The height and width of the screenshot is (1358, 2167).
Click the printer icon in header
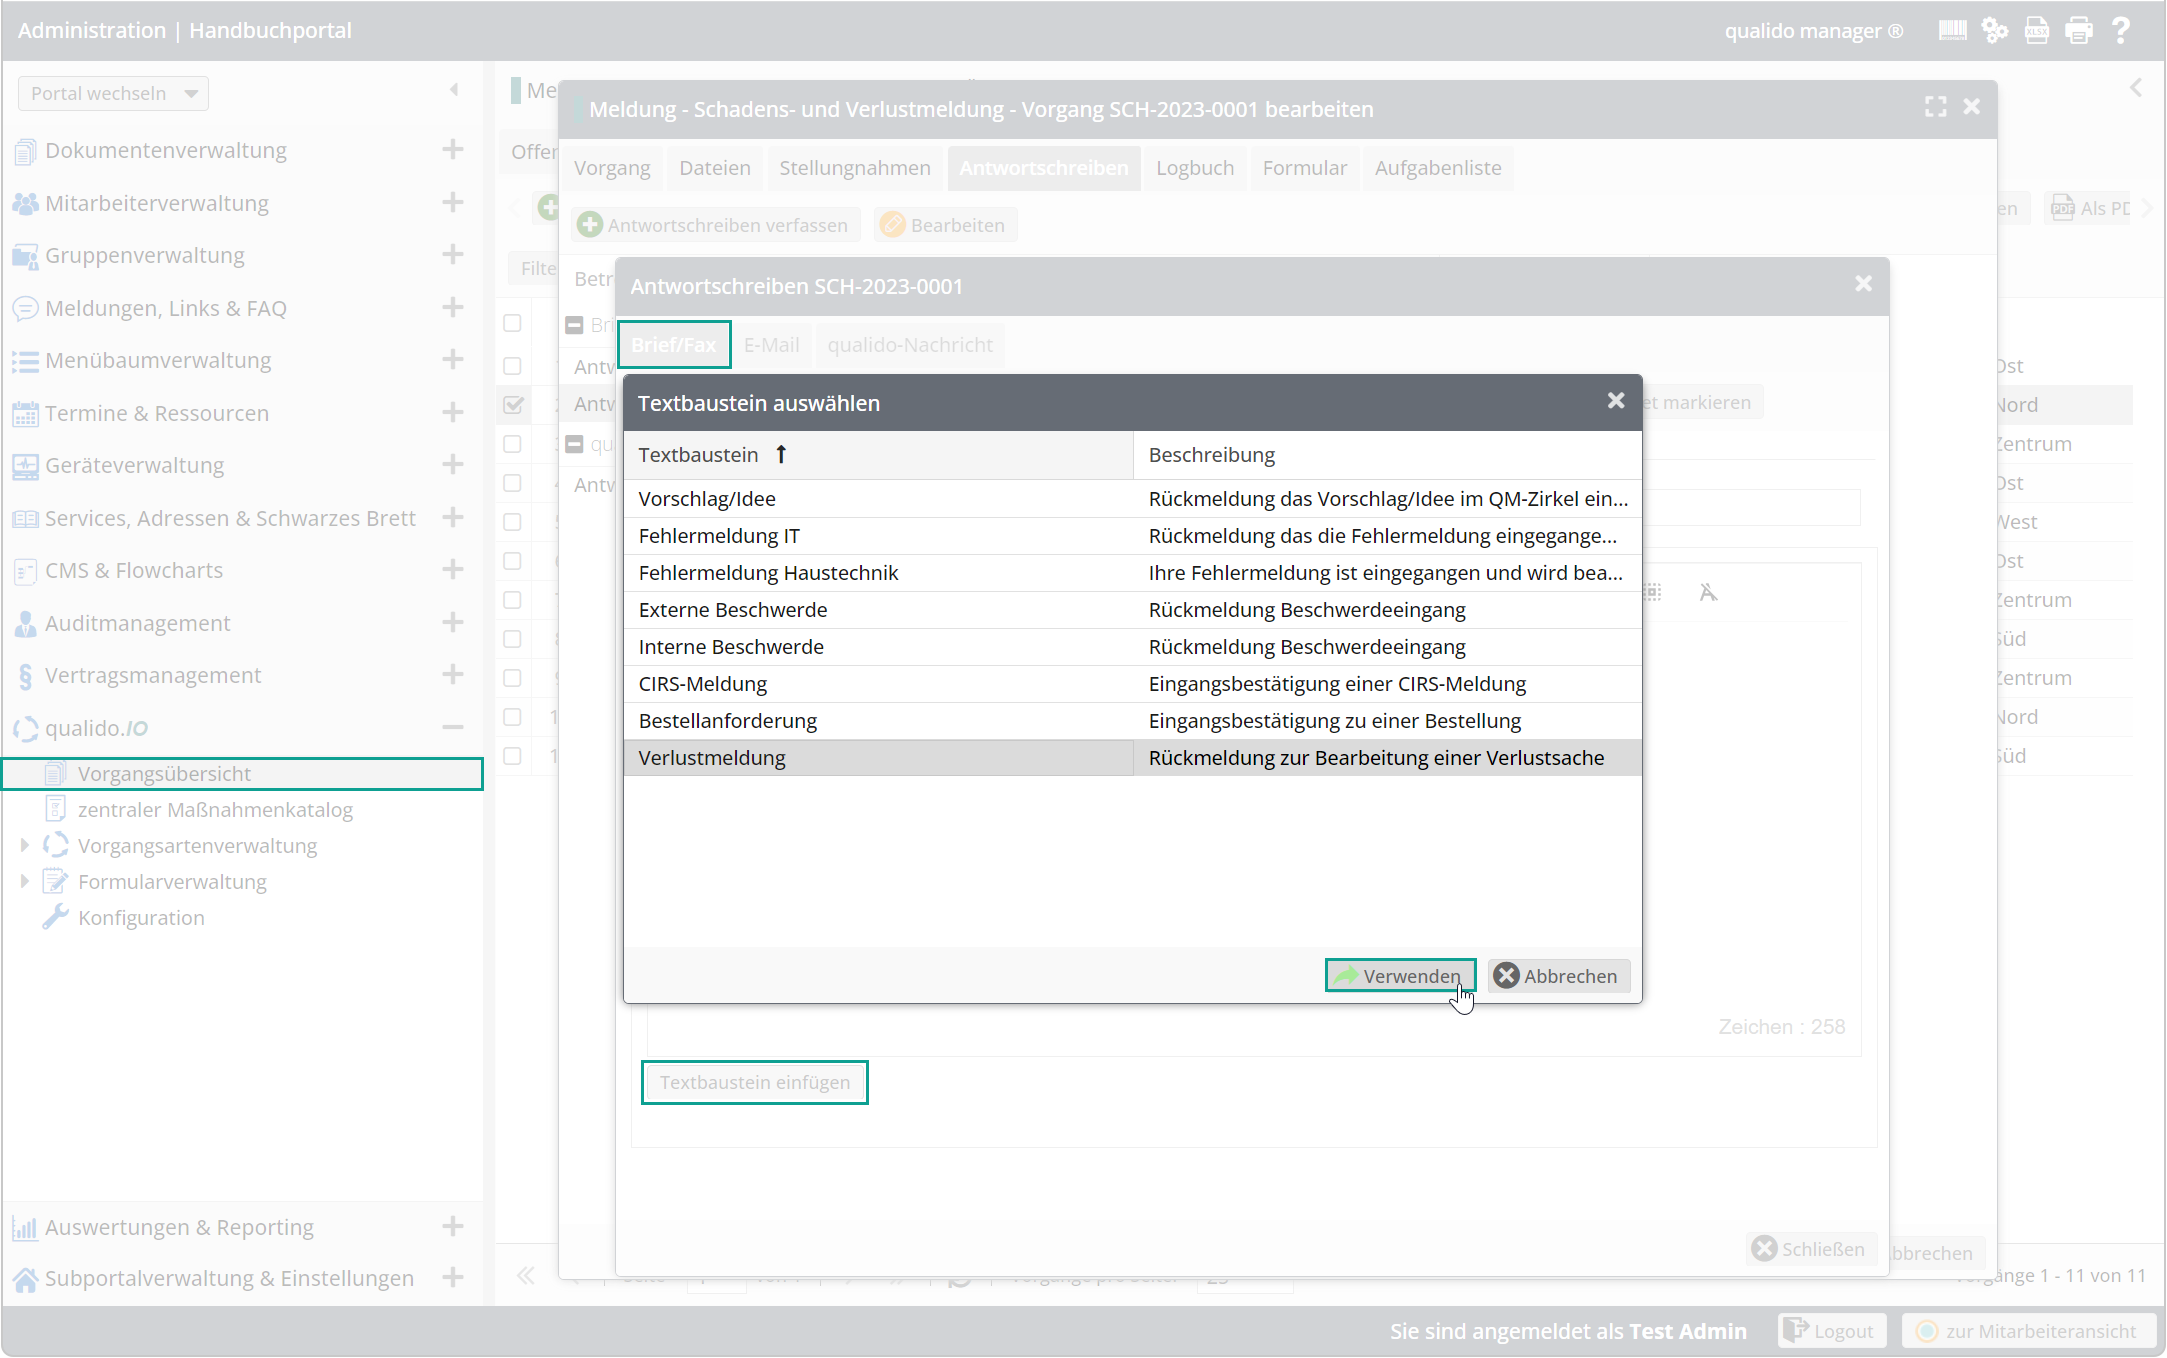click(x=2079, y=30)
